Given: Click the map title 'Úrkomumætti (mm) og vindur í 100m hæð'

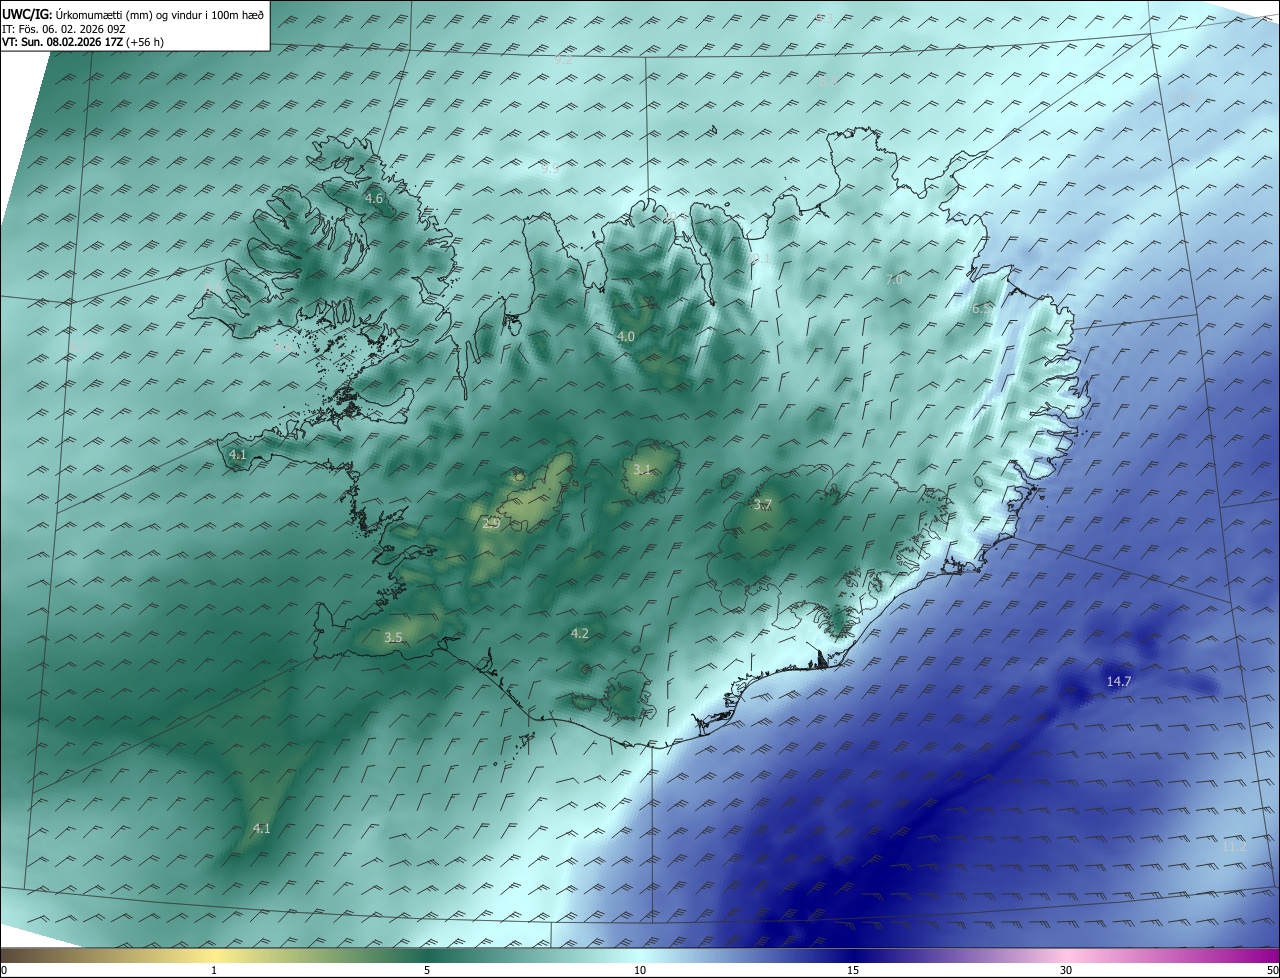Looking at the screenshot, I should 160,13.
